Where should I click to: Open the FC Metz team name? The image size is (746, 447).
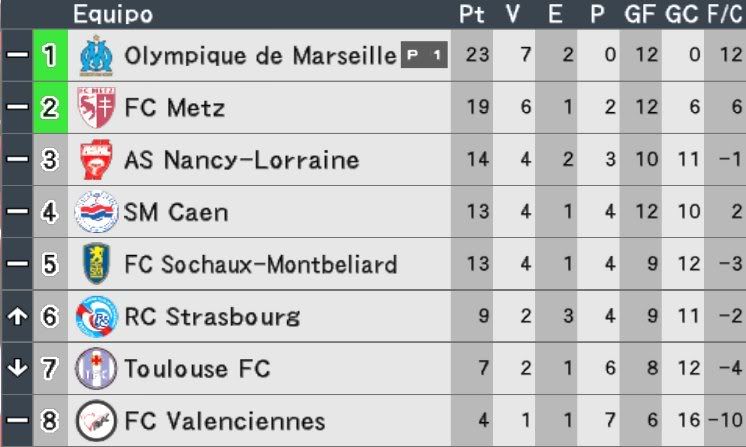coord(175,107)
